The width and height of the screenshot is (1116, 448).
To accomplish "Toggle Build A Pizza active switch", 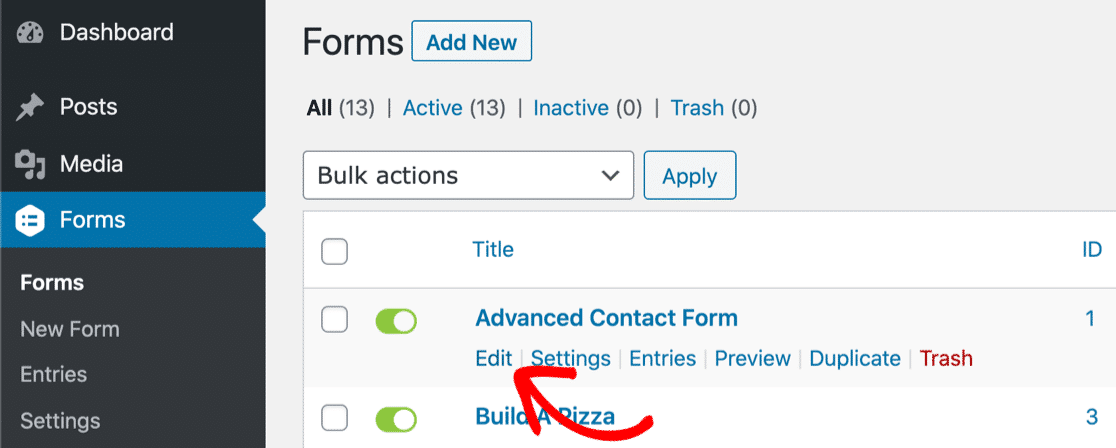I will point(396,420).
